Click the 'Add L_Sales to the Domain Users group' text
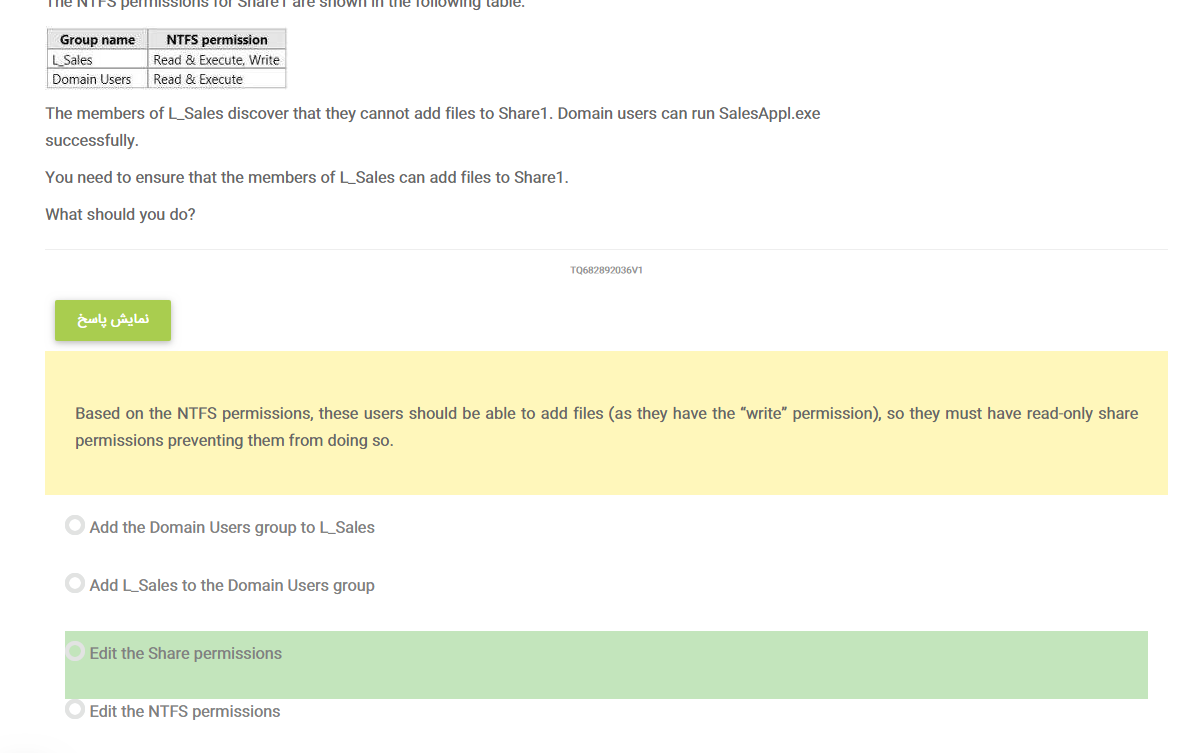The height and width of the screenshot is (753, 1189). click(232, 585)
